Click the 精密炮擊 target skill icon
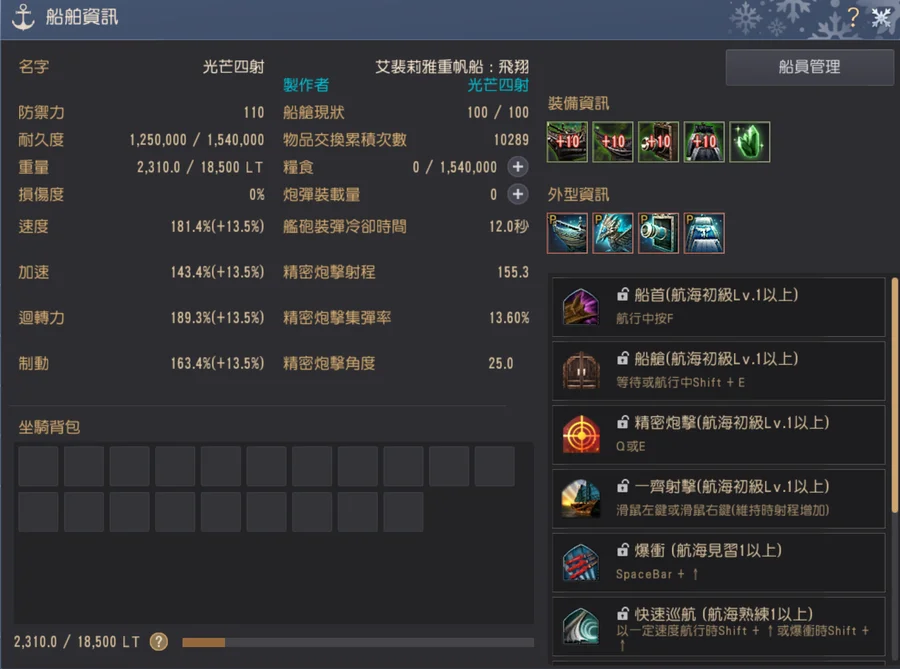 581,434
